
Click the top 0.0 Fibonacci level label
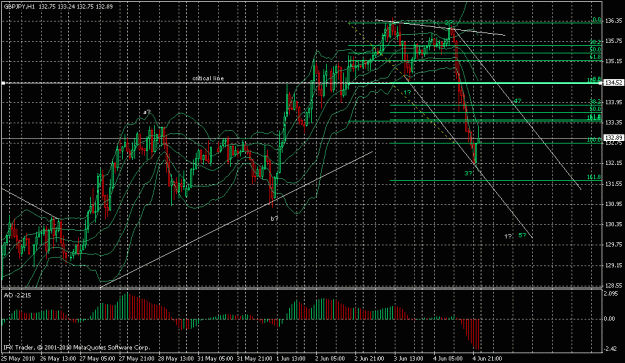(596, 20)
